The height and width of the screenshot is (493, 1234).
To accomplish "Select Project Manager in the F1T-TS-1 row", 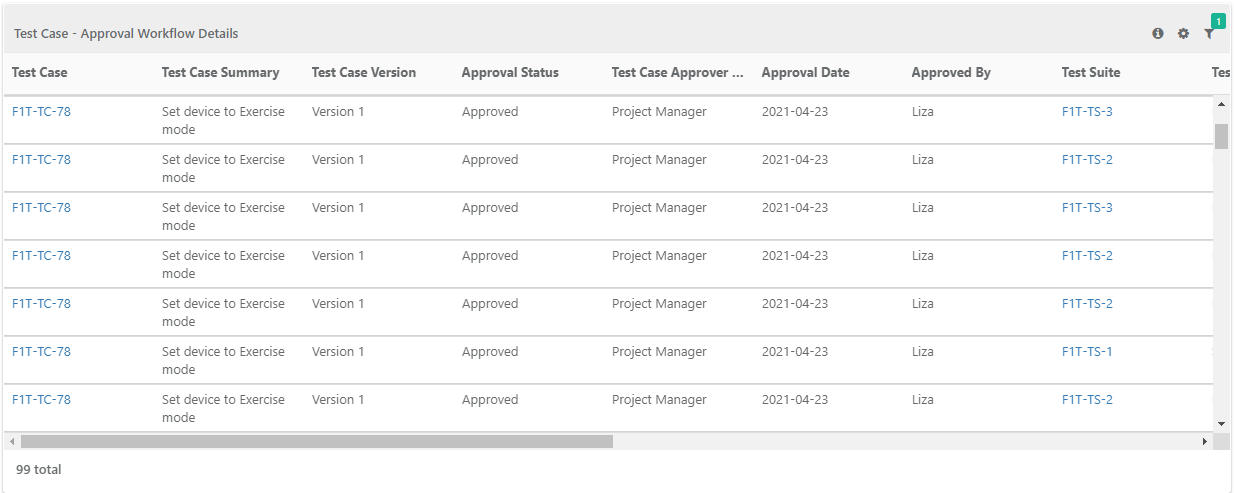I will [x=659, y=351].
